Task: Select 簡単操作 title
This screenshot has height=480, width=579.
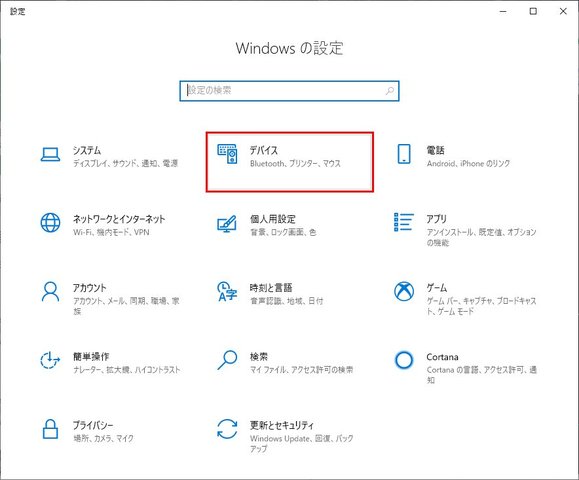Action: 91,356
